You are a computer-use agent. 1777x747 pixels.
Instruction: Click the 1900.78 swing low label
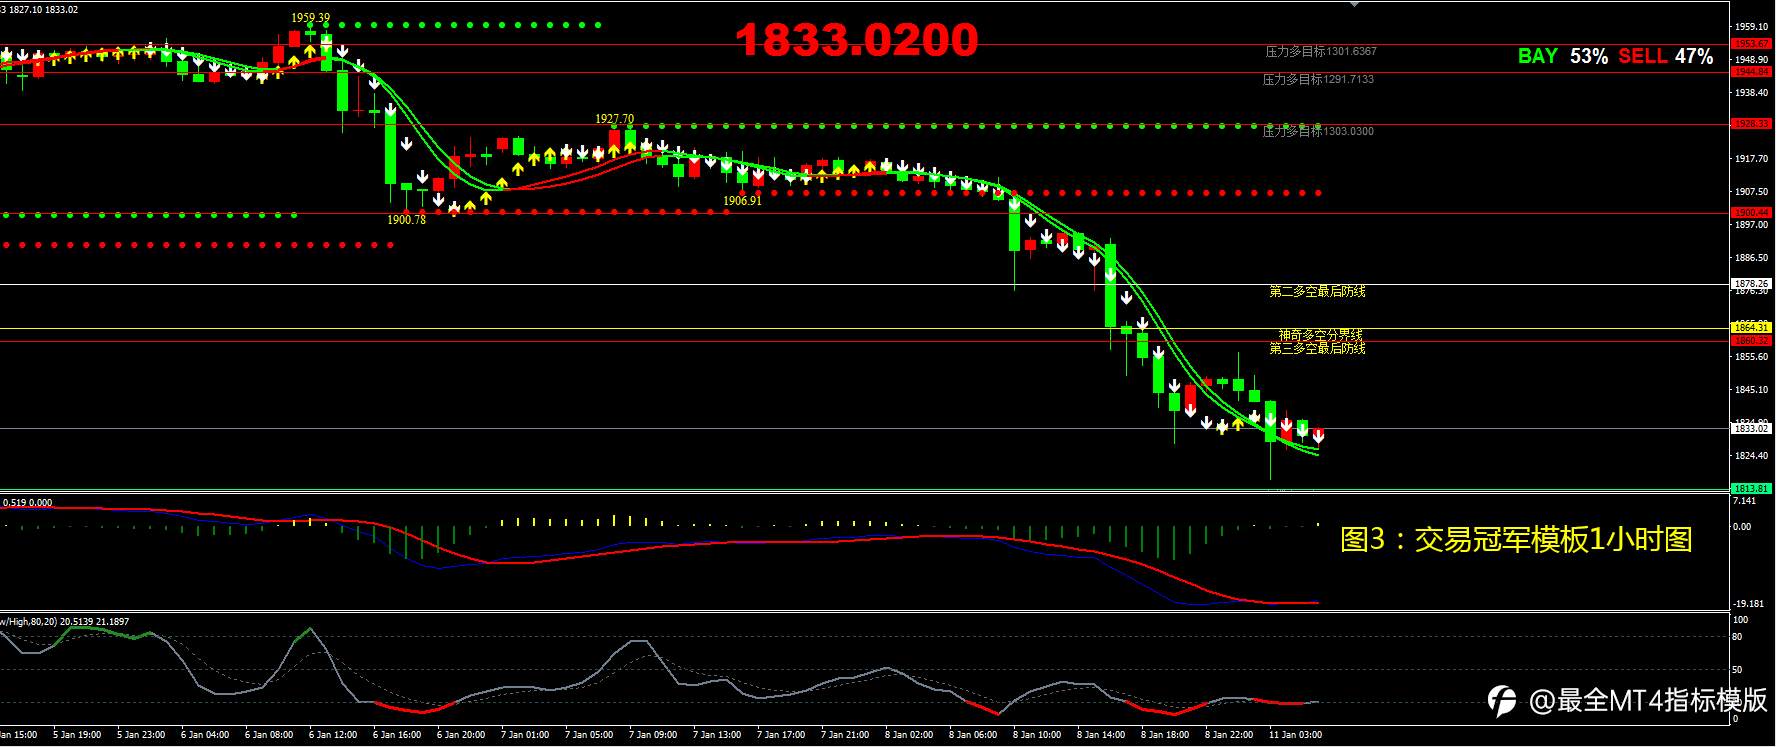tap(407, 219)
